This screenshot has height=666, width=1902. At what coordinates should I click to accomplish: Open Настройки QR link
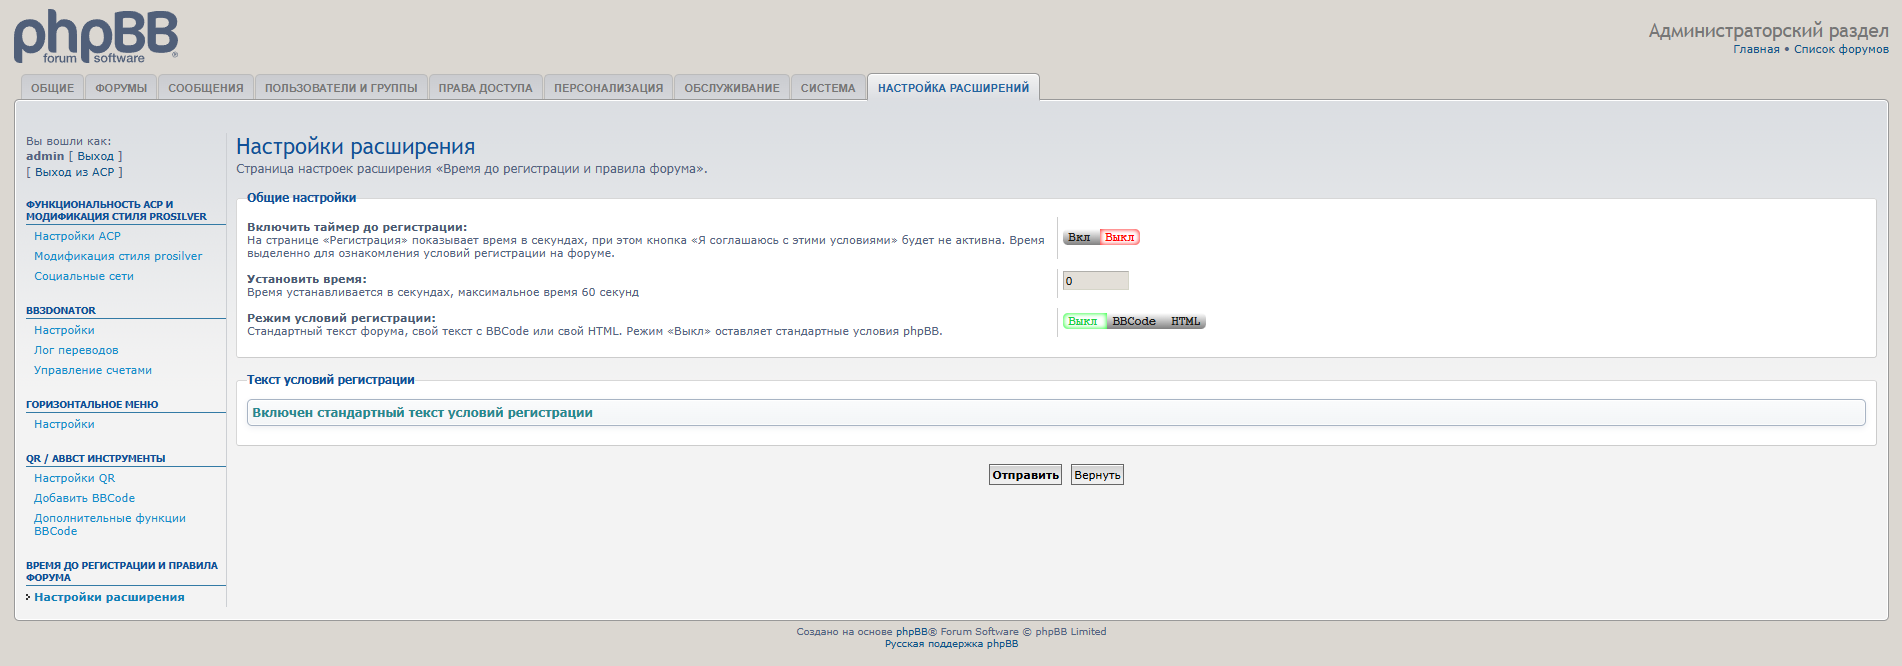coord(74,478)
